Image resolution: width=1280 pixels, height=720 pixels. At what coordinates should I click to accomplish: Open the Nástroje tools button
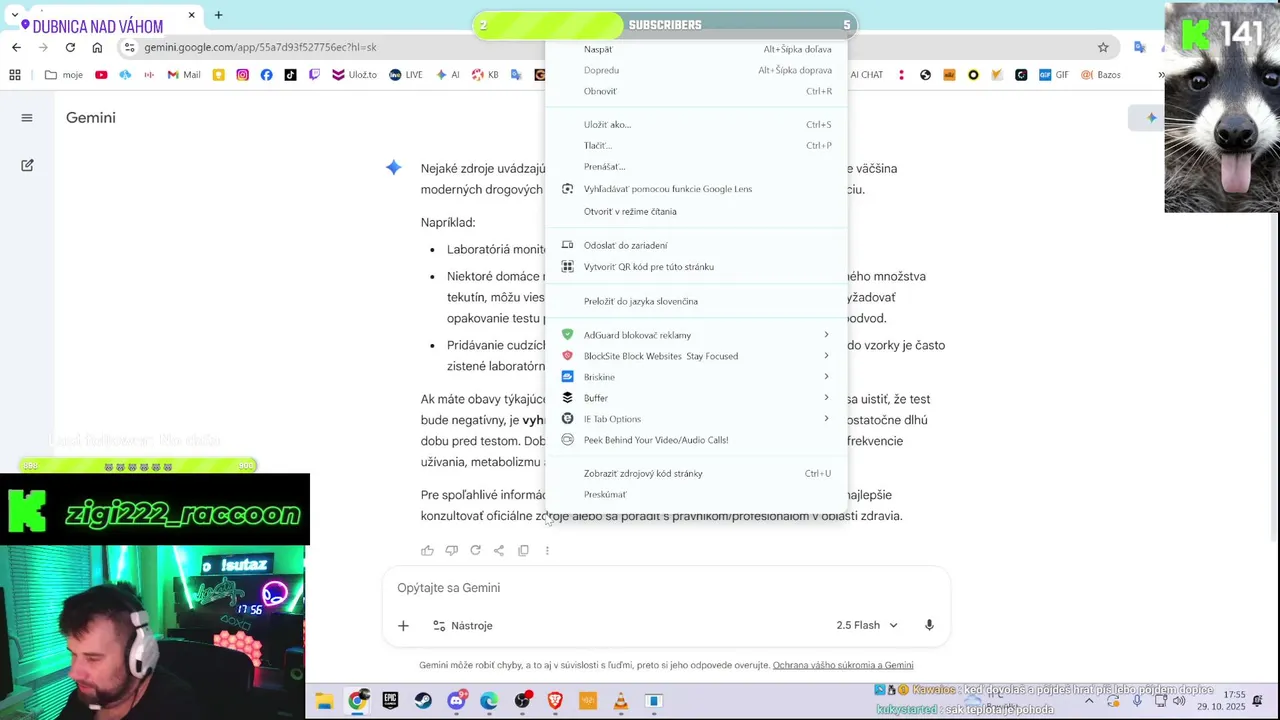tap(462, 626)
